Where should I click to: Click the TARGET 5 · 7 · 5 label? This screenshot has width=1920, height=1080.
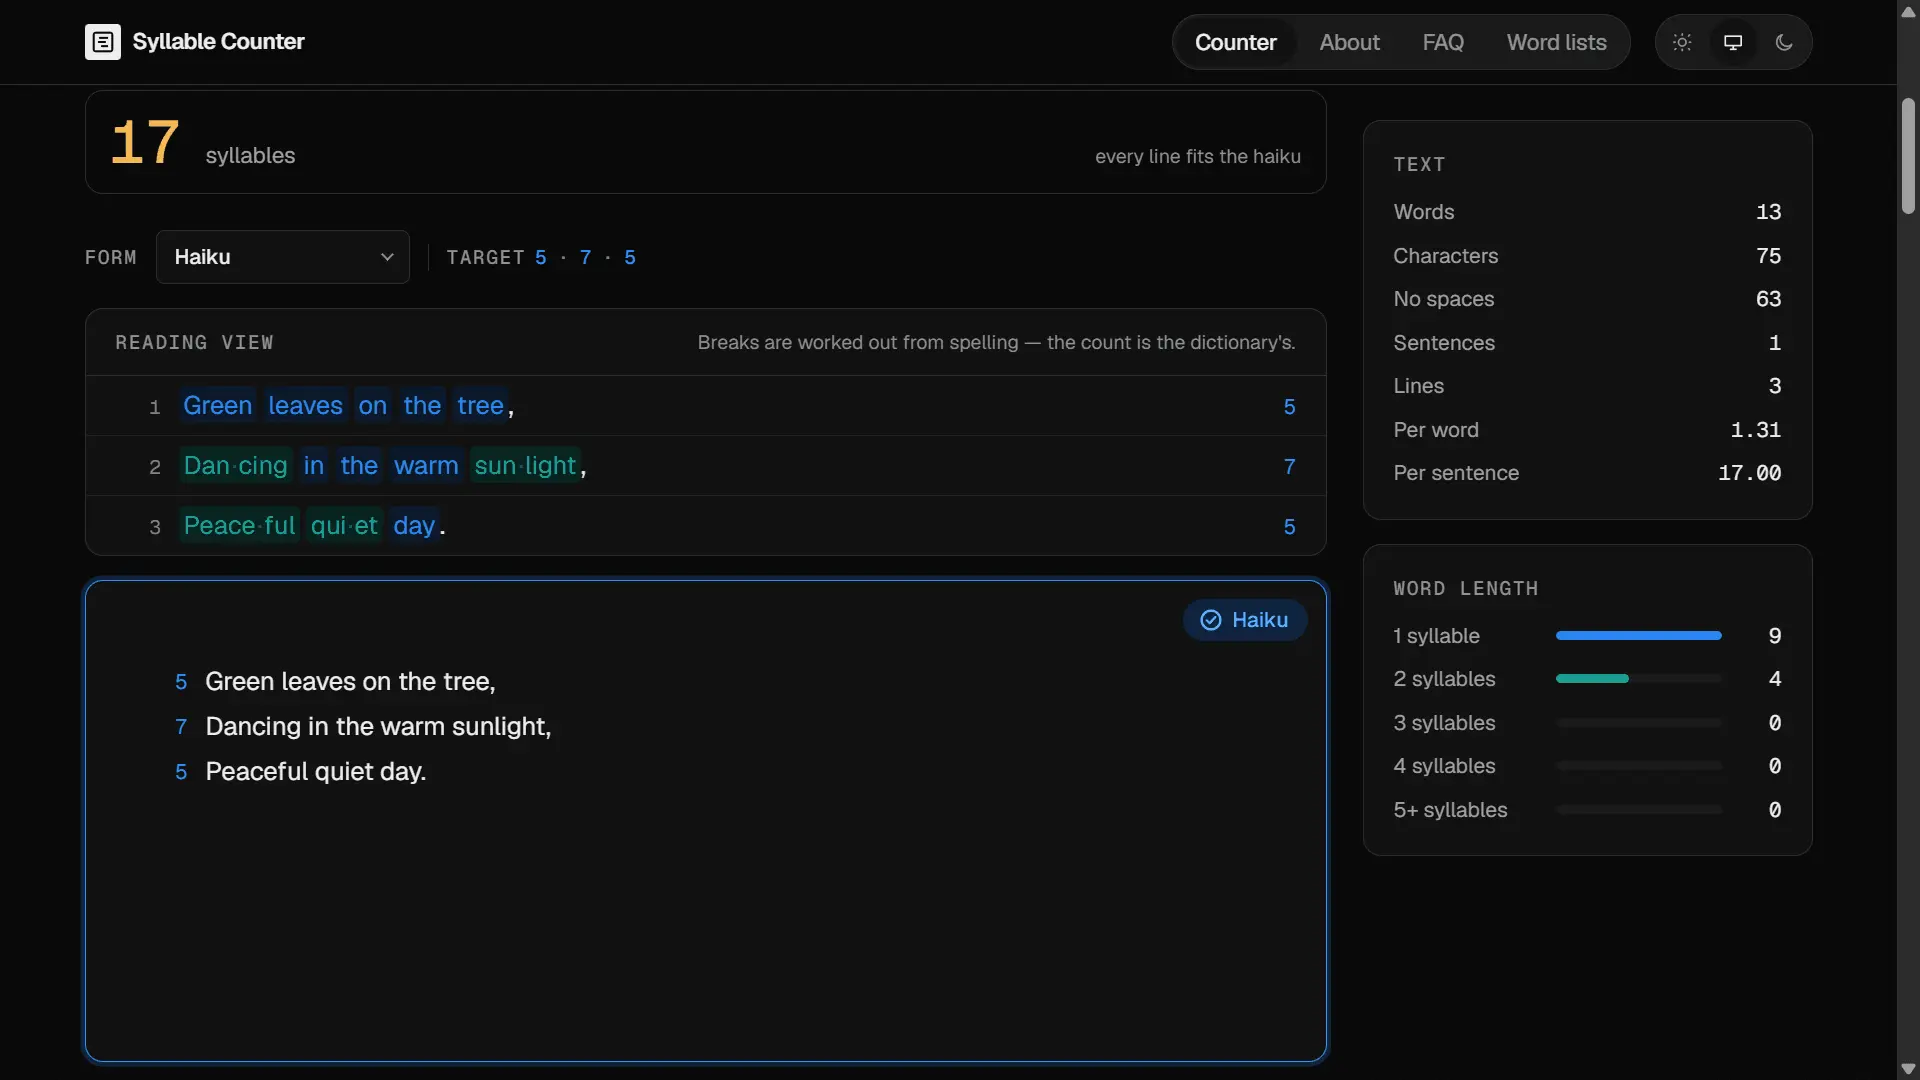coord(541,258)
